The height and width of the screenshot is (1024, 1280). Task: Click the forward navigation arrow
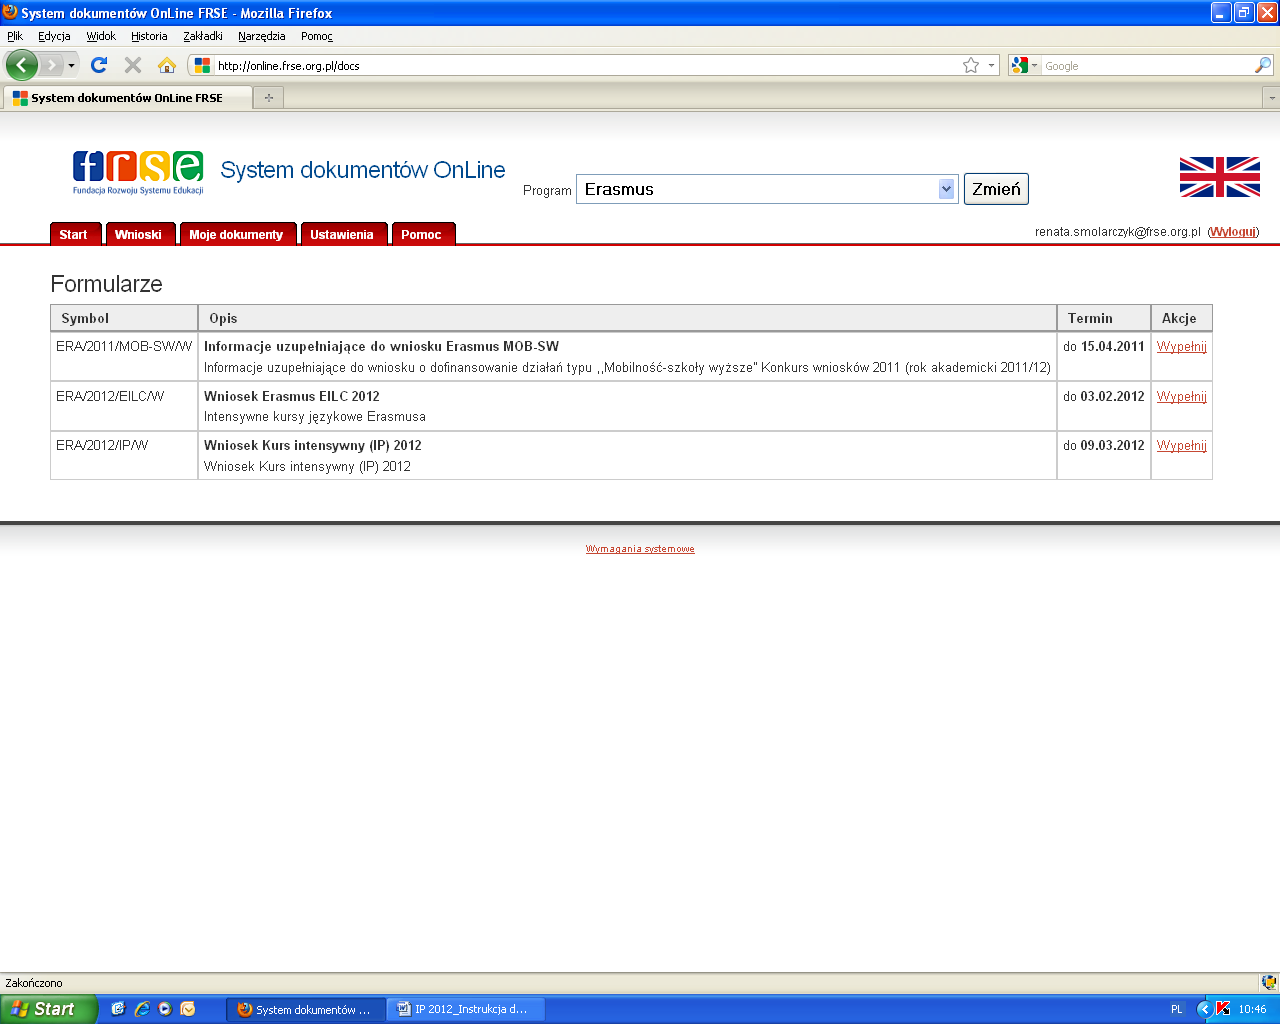[51, 65]
